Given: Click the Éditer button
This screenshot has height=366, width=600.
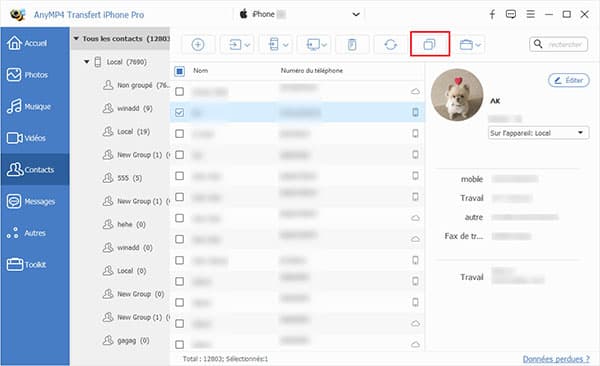Looking at the screenshot, I should (x=569, y=80).
